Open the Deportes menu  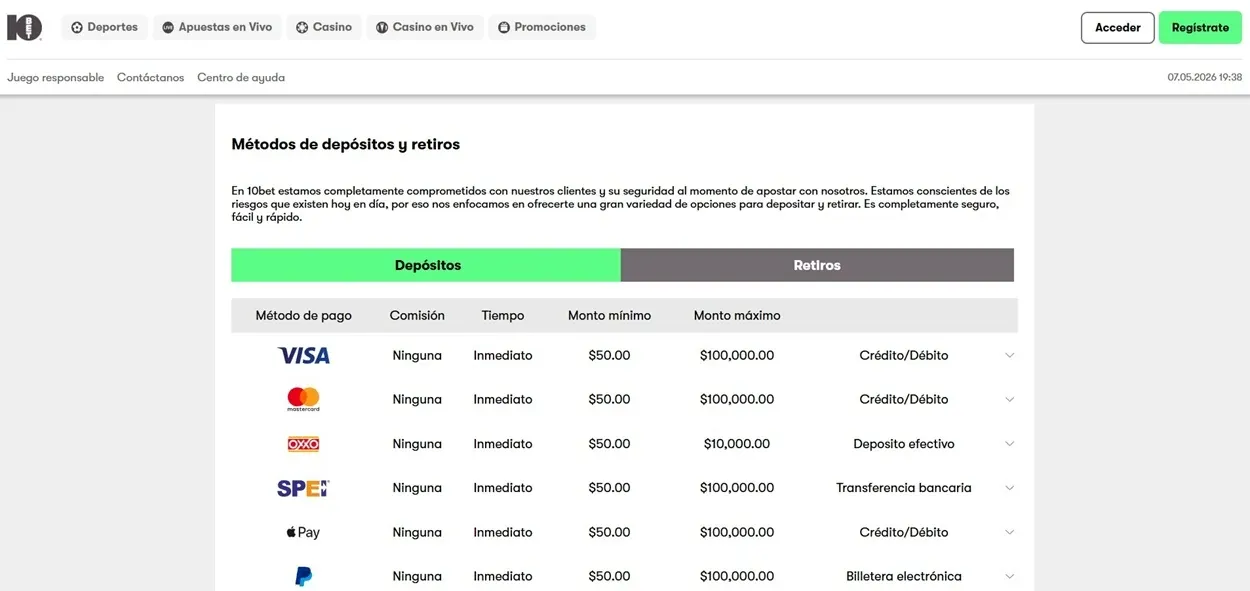(x=105, y=27)
